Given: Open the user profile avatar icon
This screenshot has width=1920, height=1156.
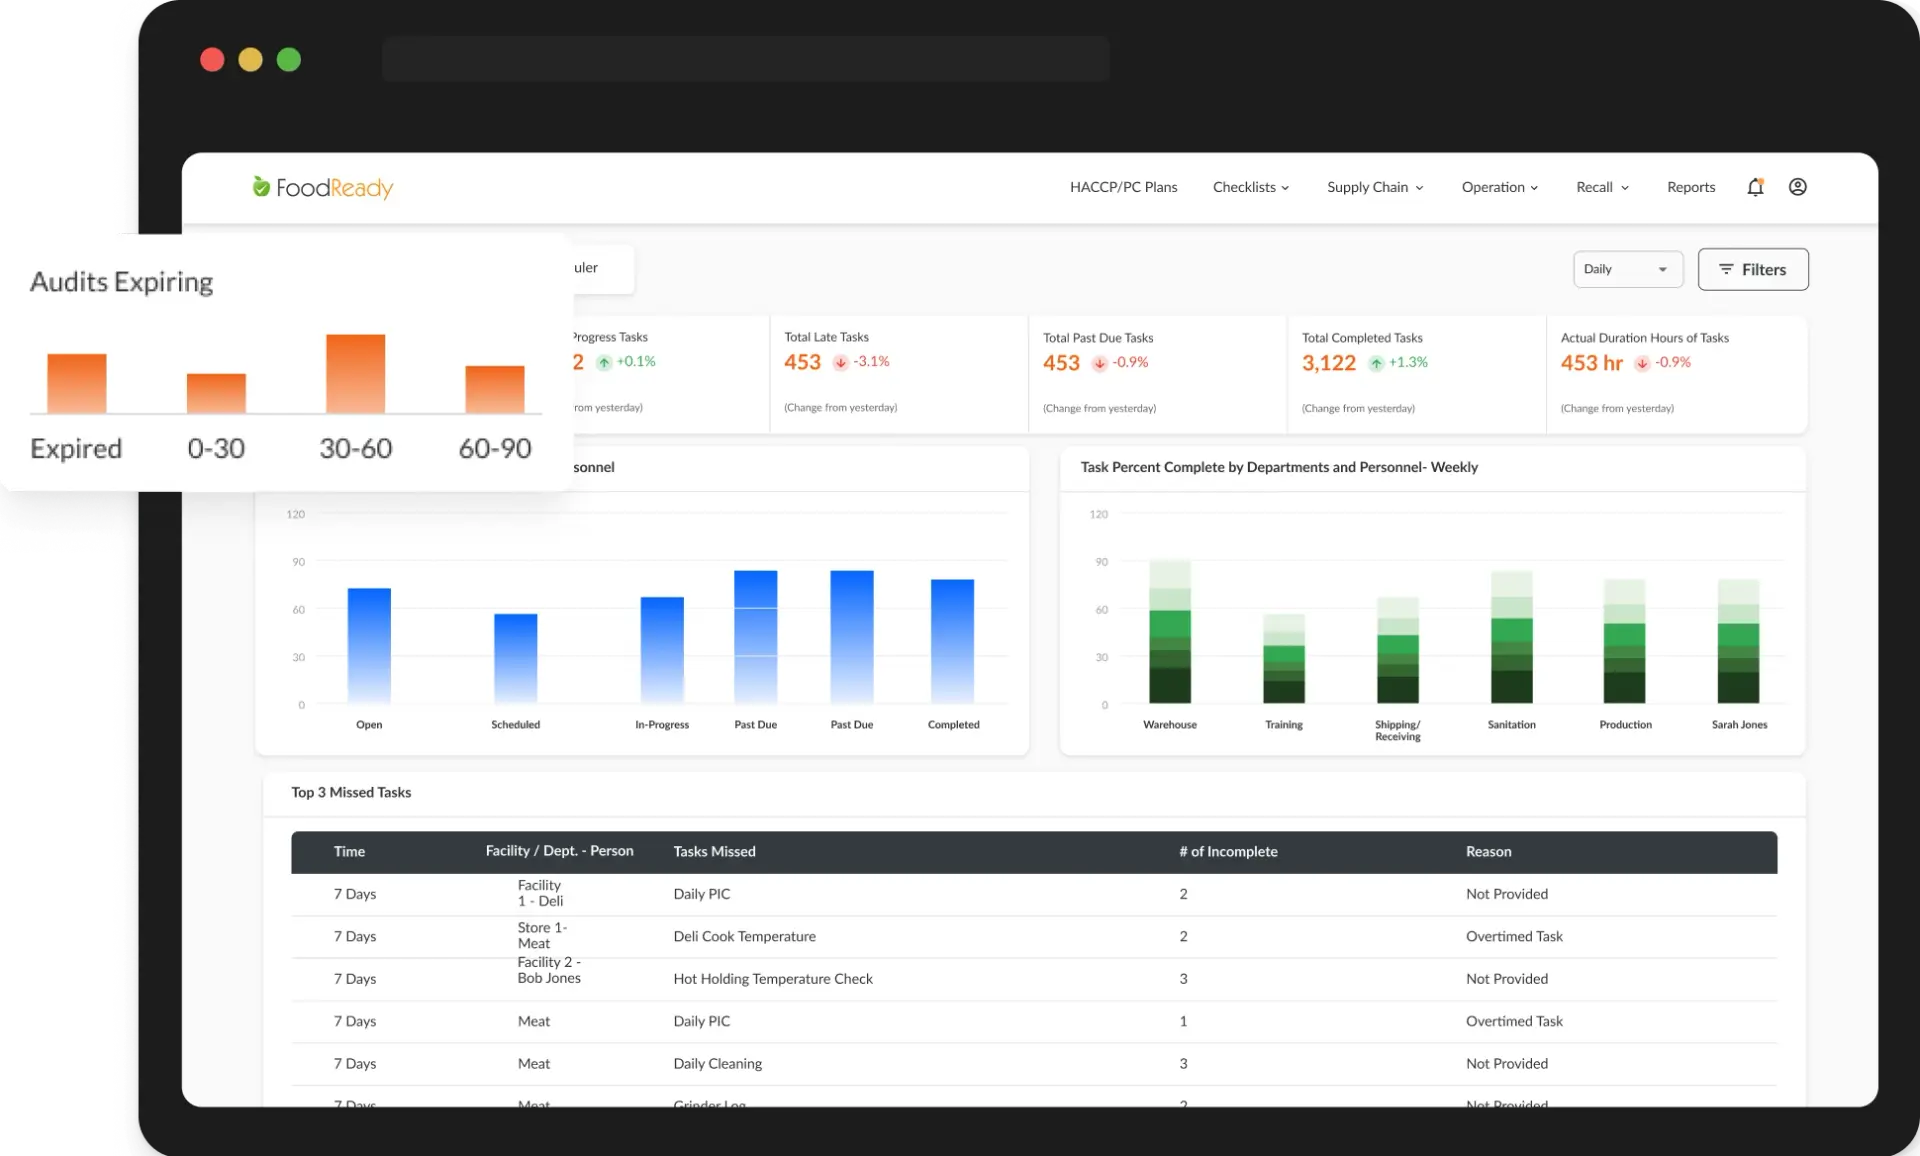Looking at the screenshot, I should tap(1797, 187).
